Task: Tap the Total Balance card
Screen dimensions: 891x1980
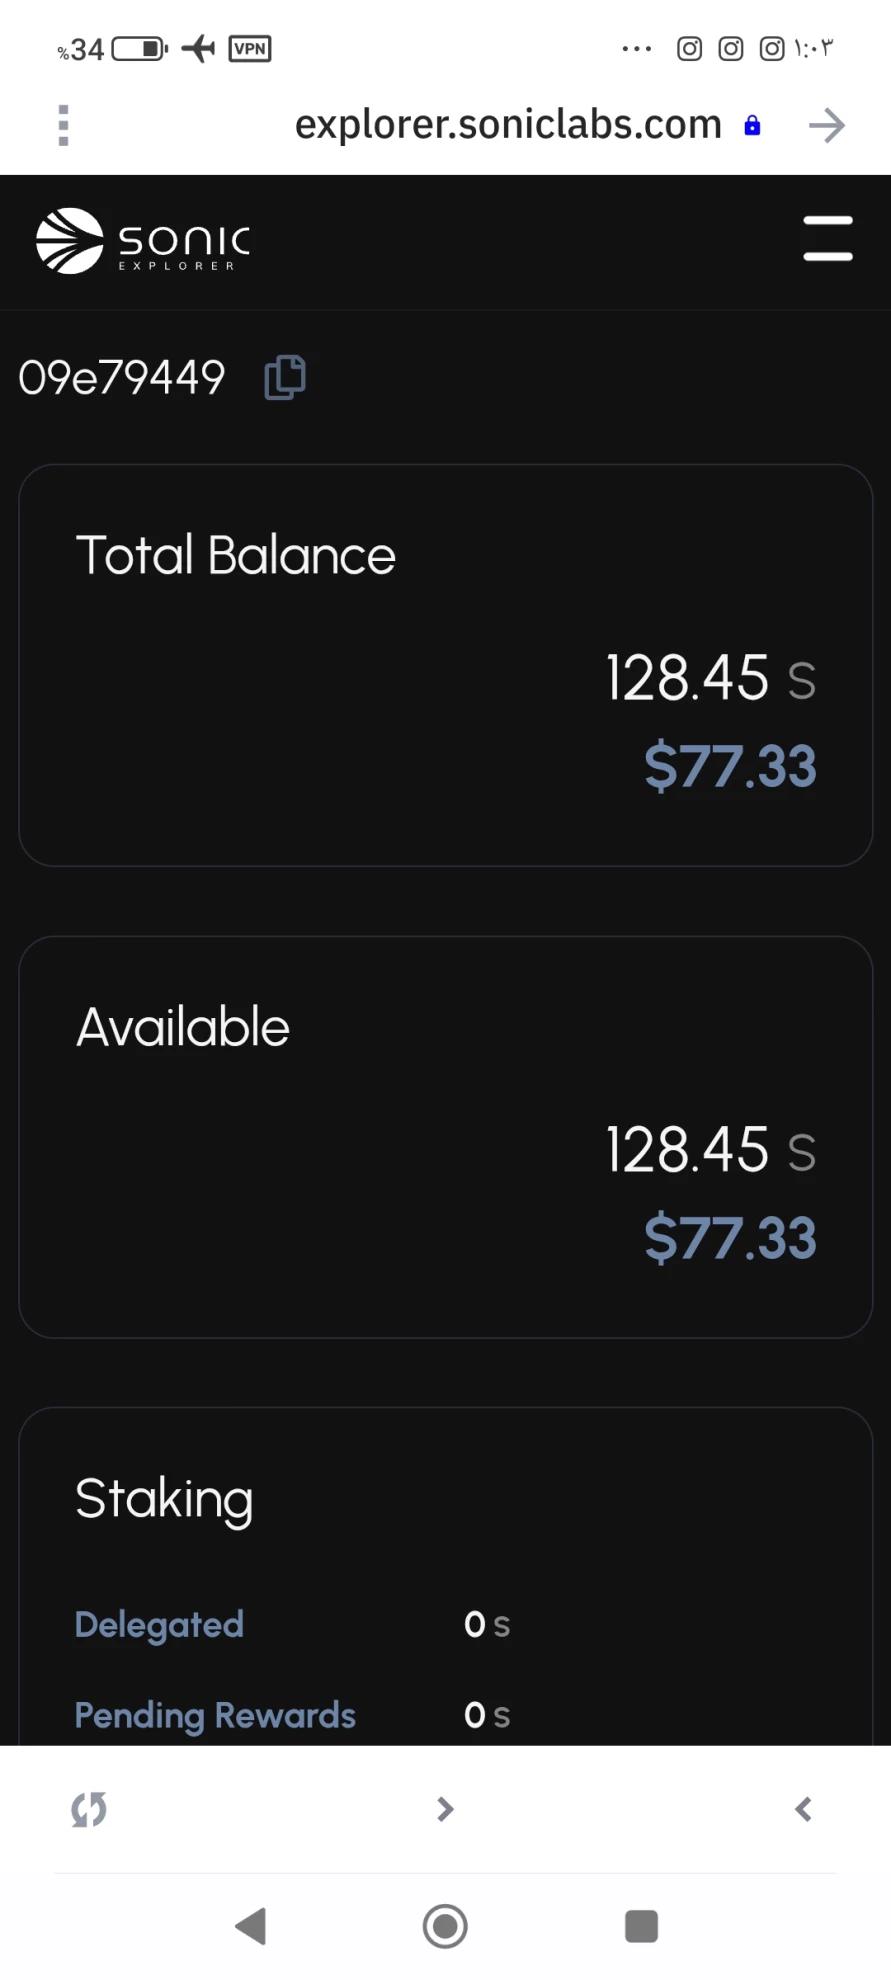Action: [x=446, y=664]
